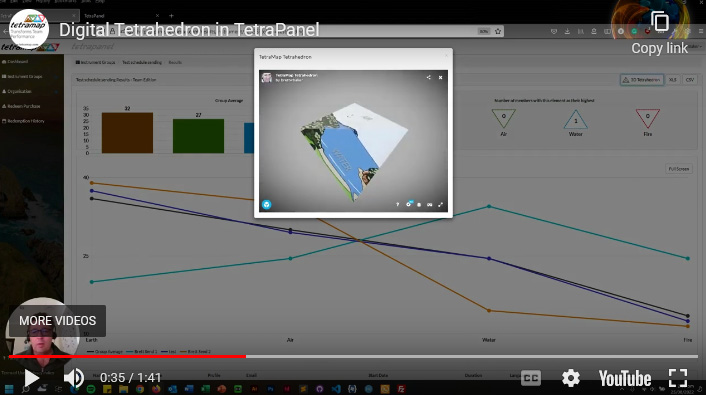Open the tetramap channel avatar
This screenshot has width=706, height=395.
29,29
